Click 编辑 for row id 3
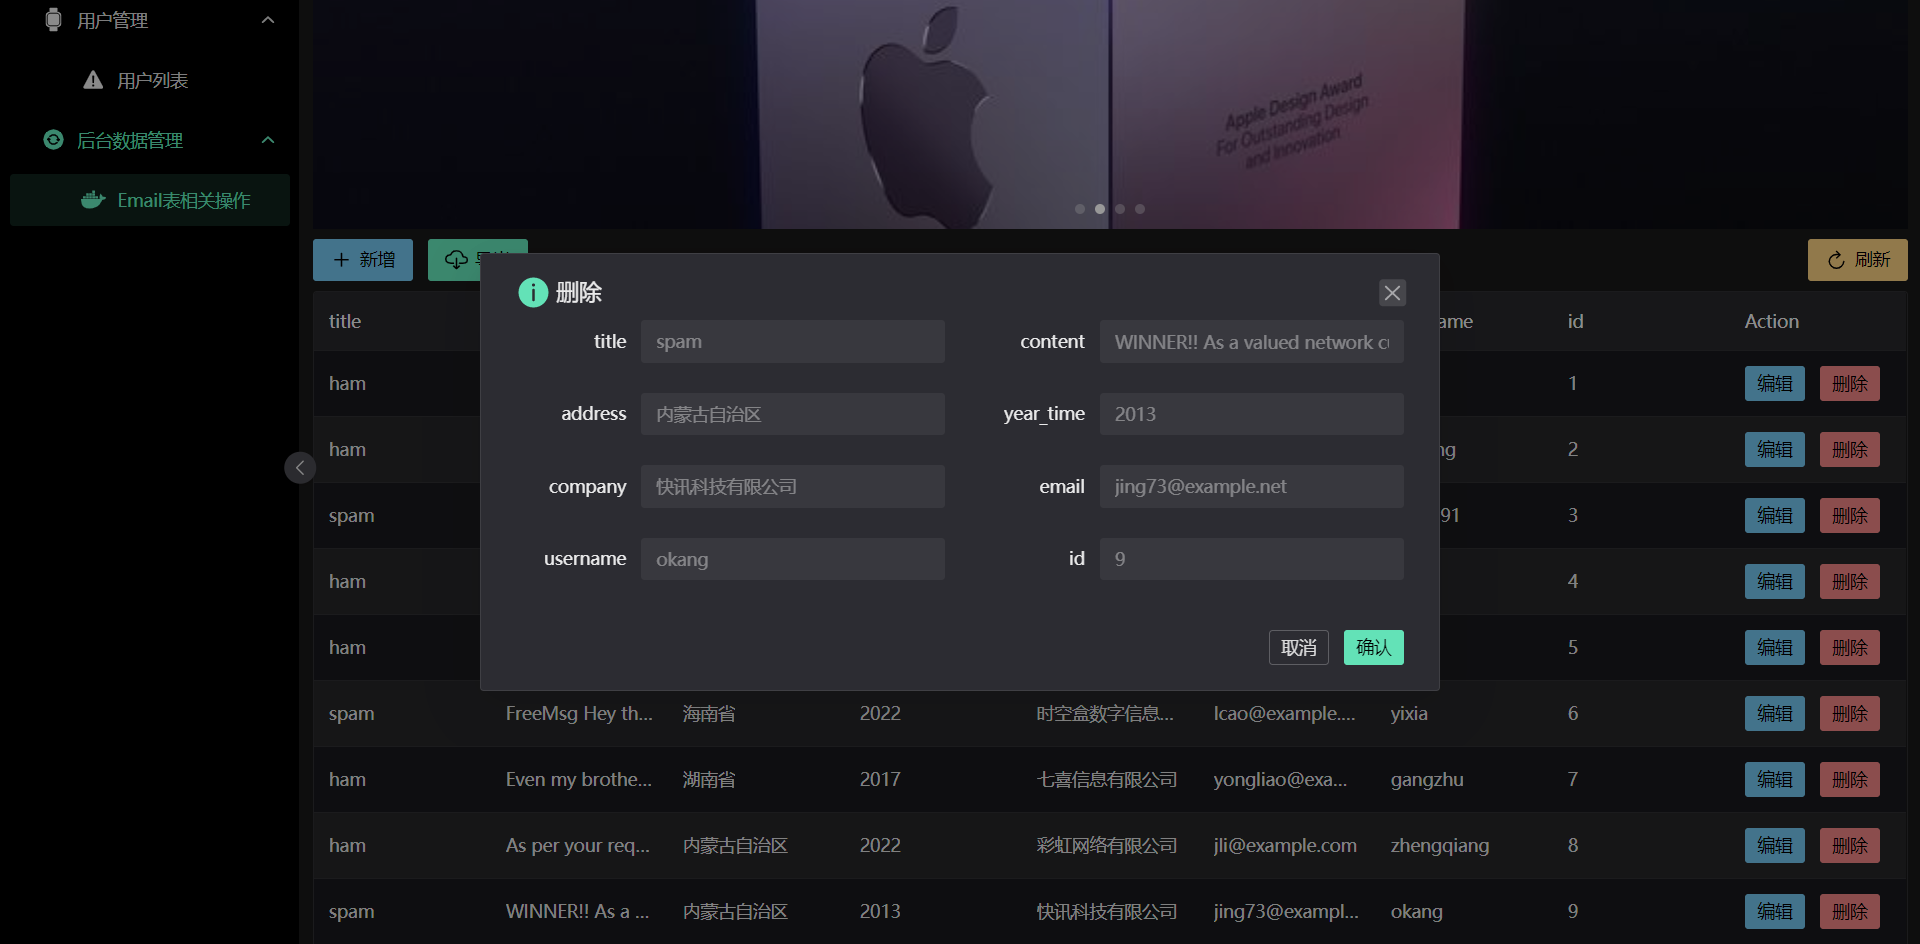 click(1775, 516)
